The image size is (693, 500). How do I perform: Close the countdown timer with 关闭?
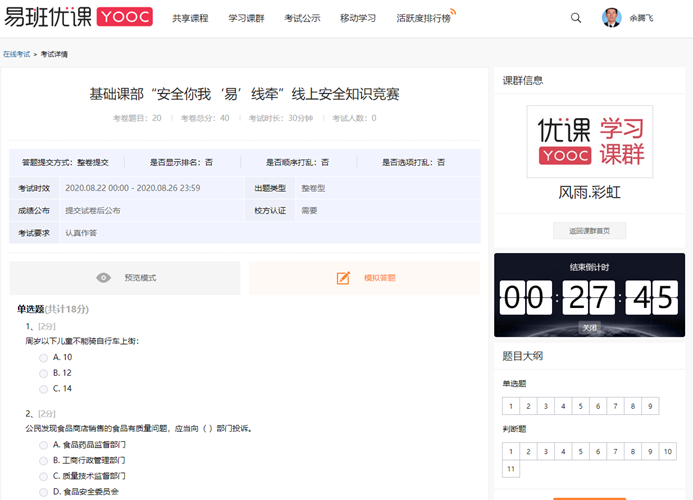(590, 327)
